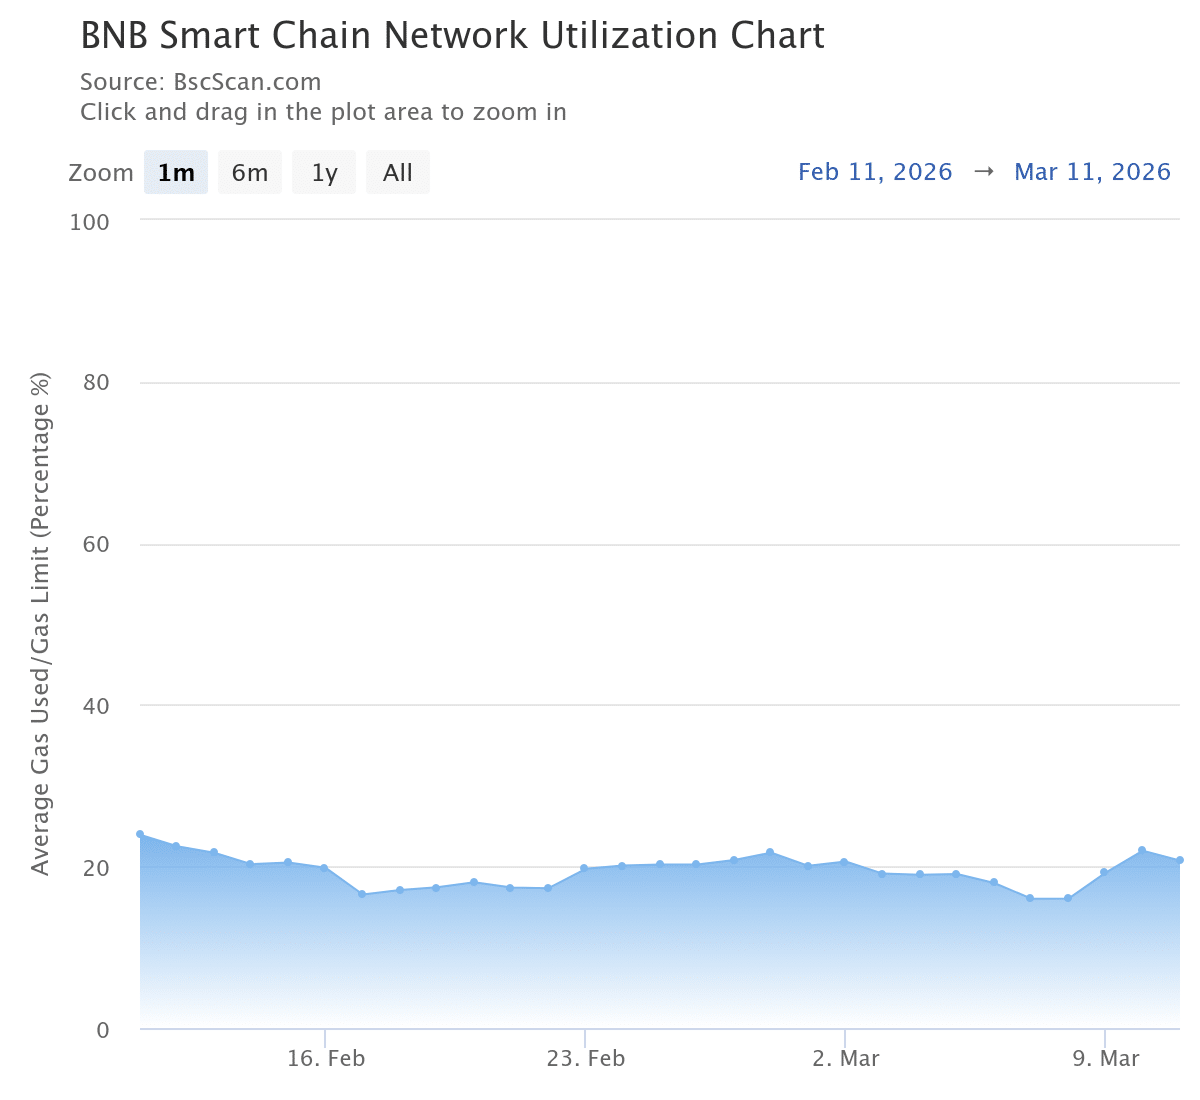
Task: Select data point above the 16. Feb tick
Action: pos(324,868)
